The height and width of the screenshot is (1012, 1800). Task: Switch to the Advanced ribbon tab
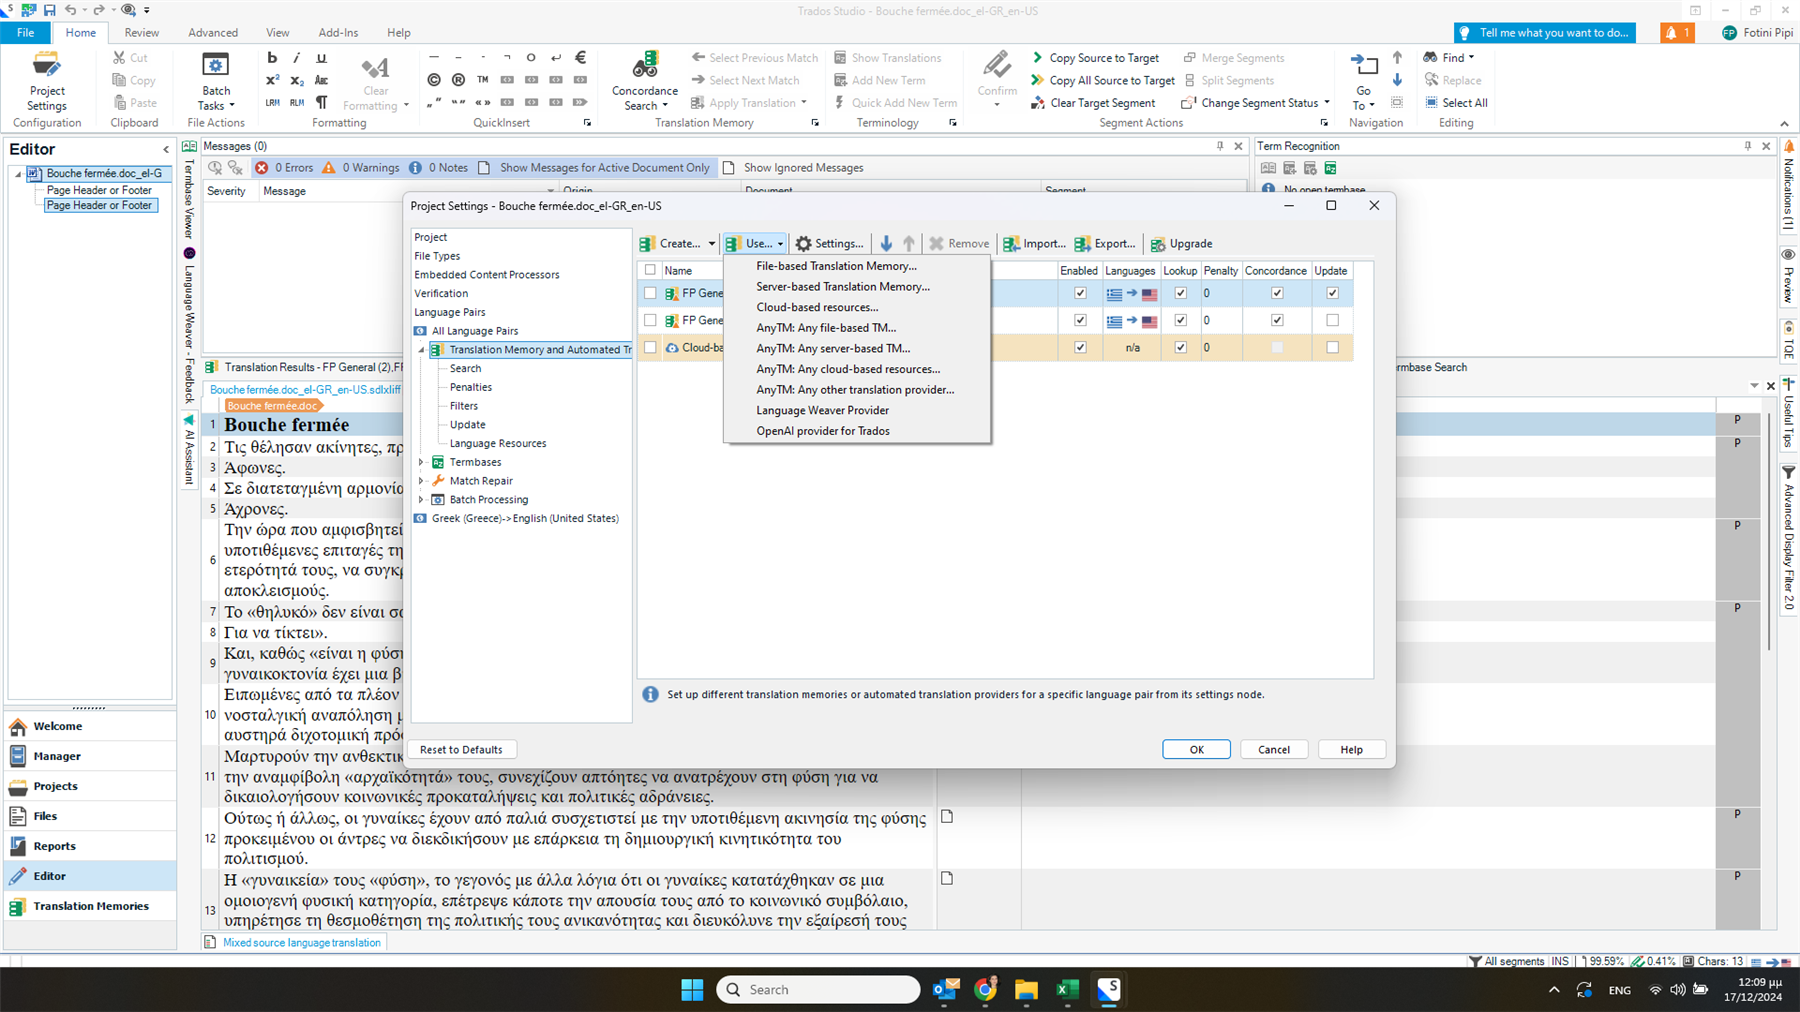212,32
